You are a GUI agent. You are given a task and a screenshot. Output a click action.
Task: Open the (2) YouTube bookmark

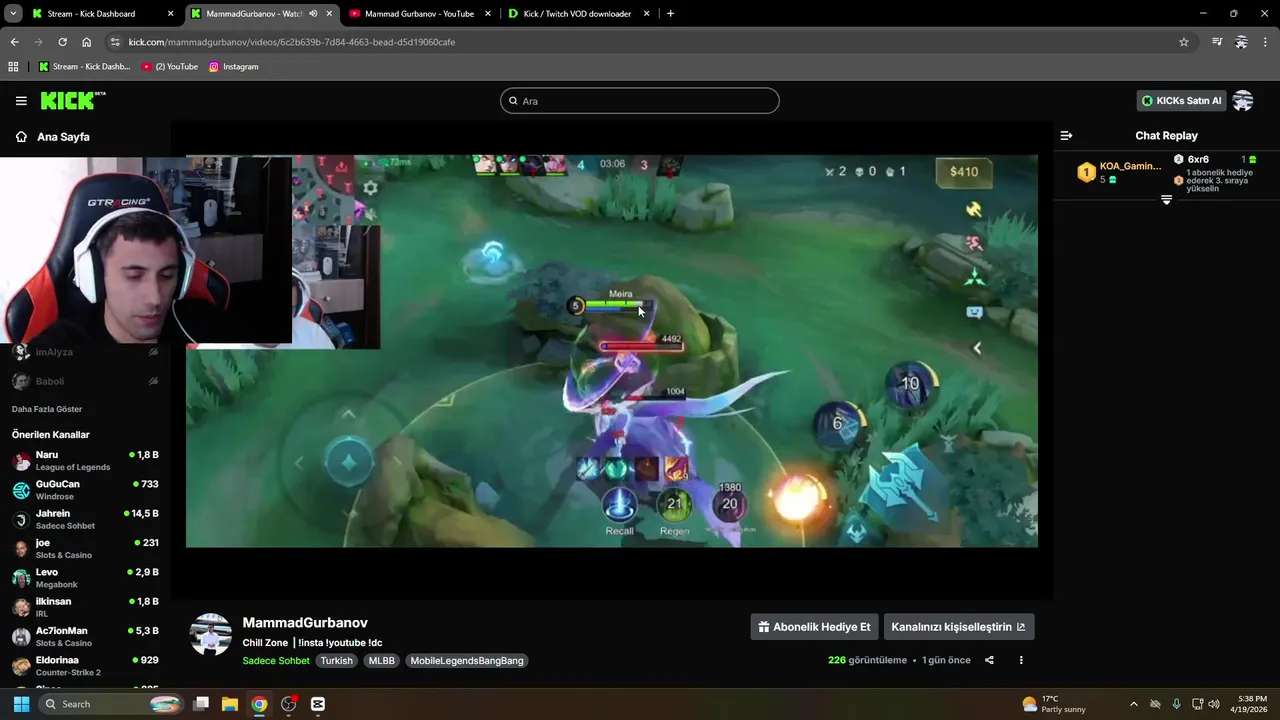(169, 67)
